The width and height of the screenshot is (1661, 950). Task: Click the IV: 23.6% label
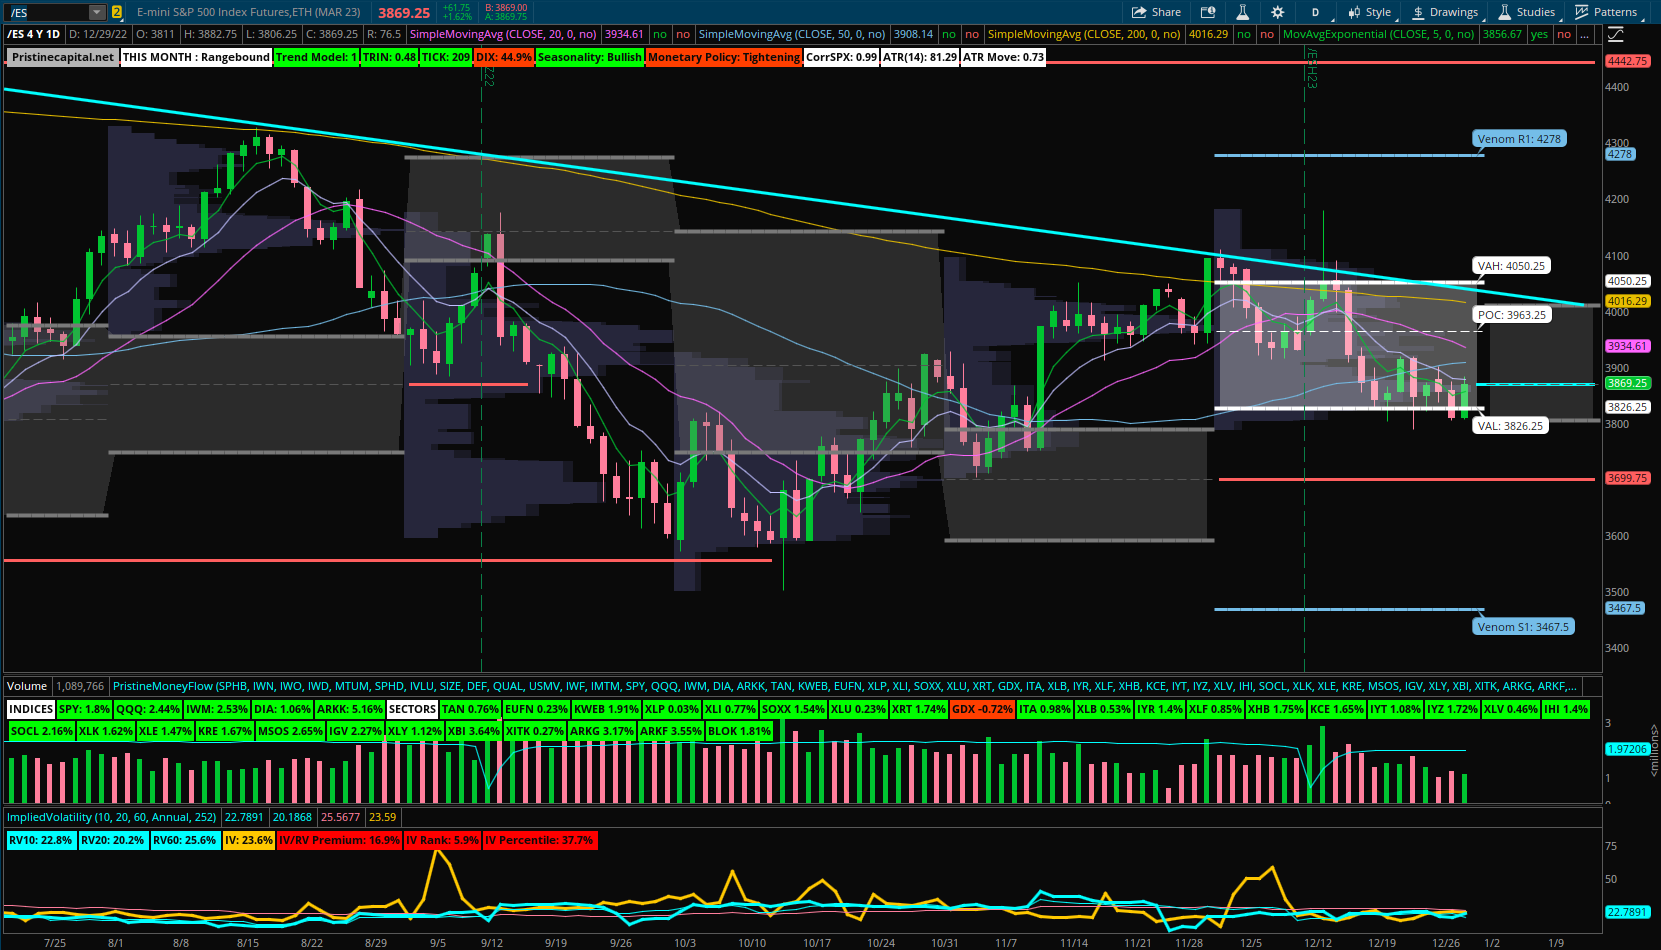248,840
